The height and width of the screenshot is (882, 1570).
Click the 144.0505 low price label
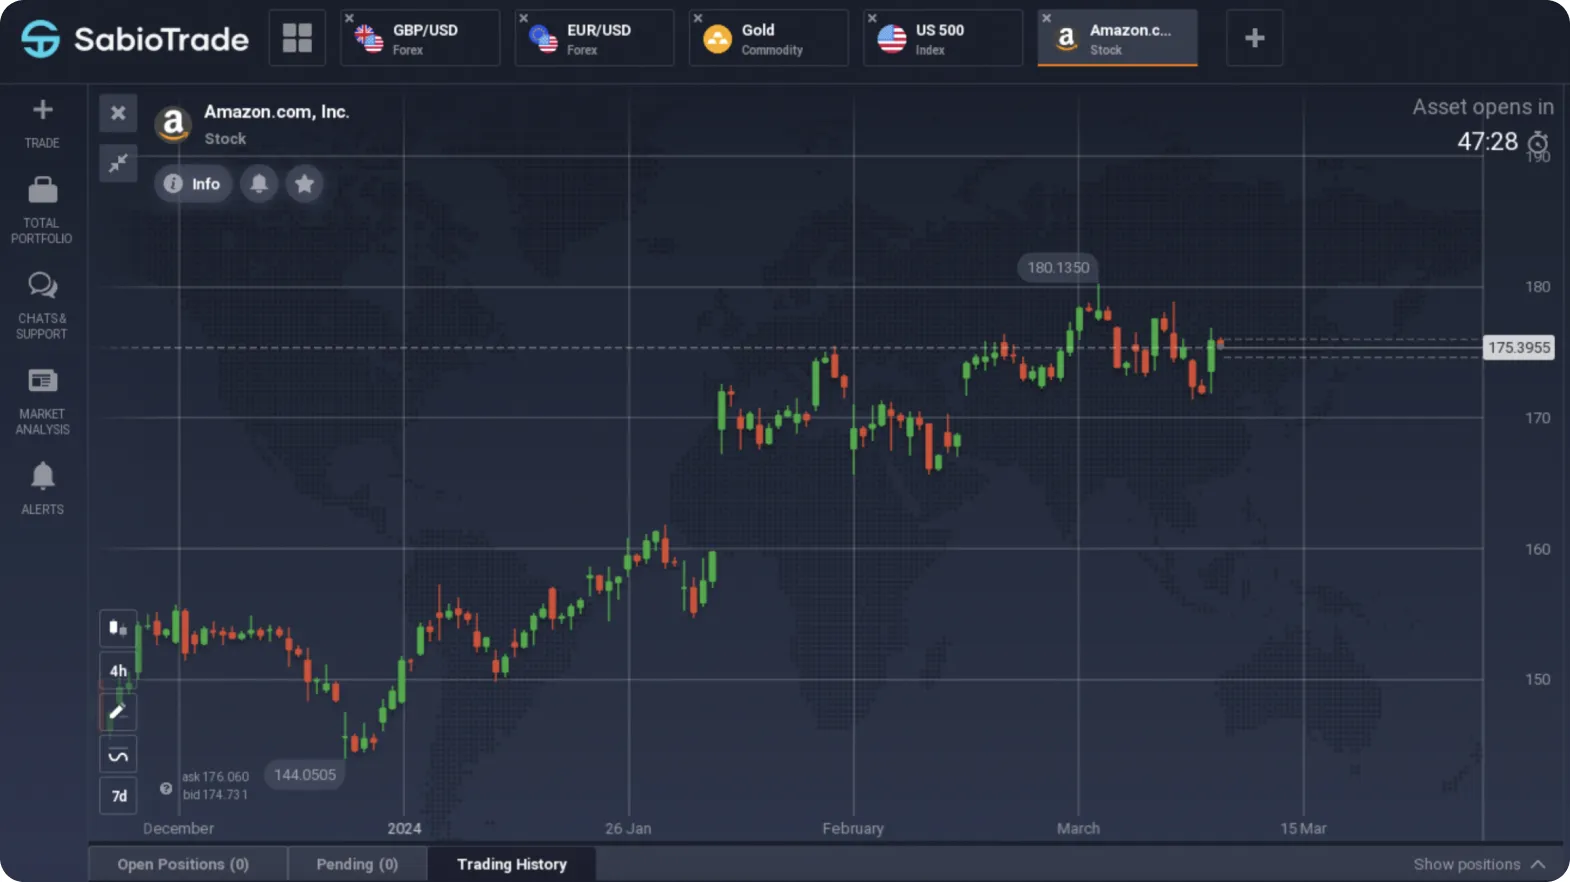click(x=305, y=775)
